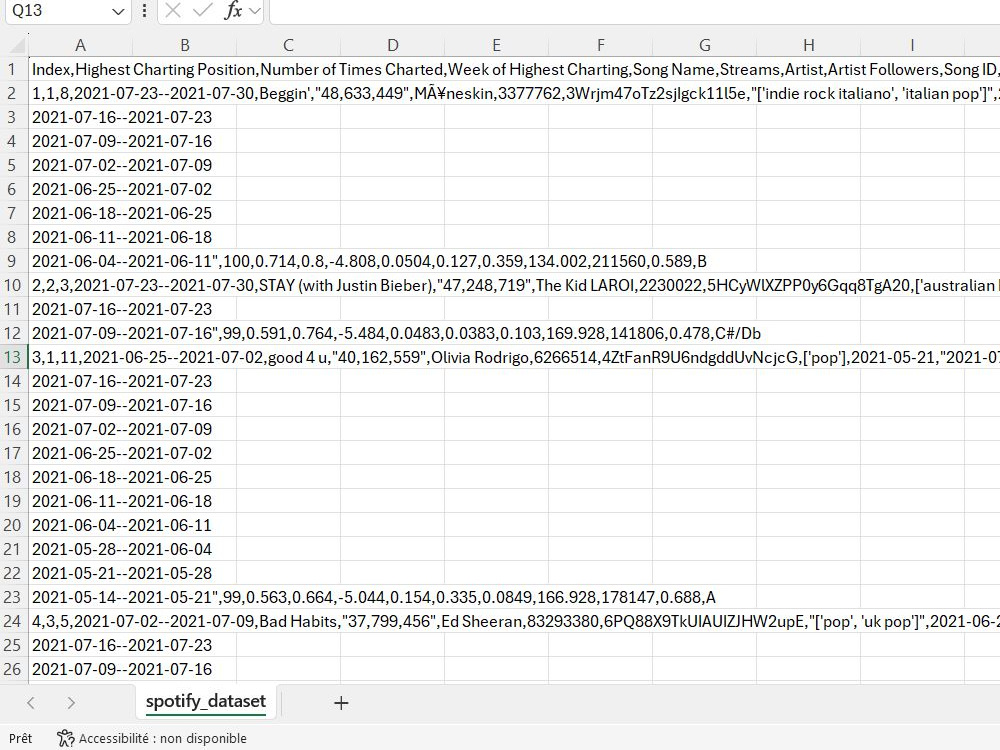The width and height of the screenshot is (1000, 750).
Task: Select column H header
Action: tap(808, 45)
